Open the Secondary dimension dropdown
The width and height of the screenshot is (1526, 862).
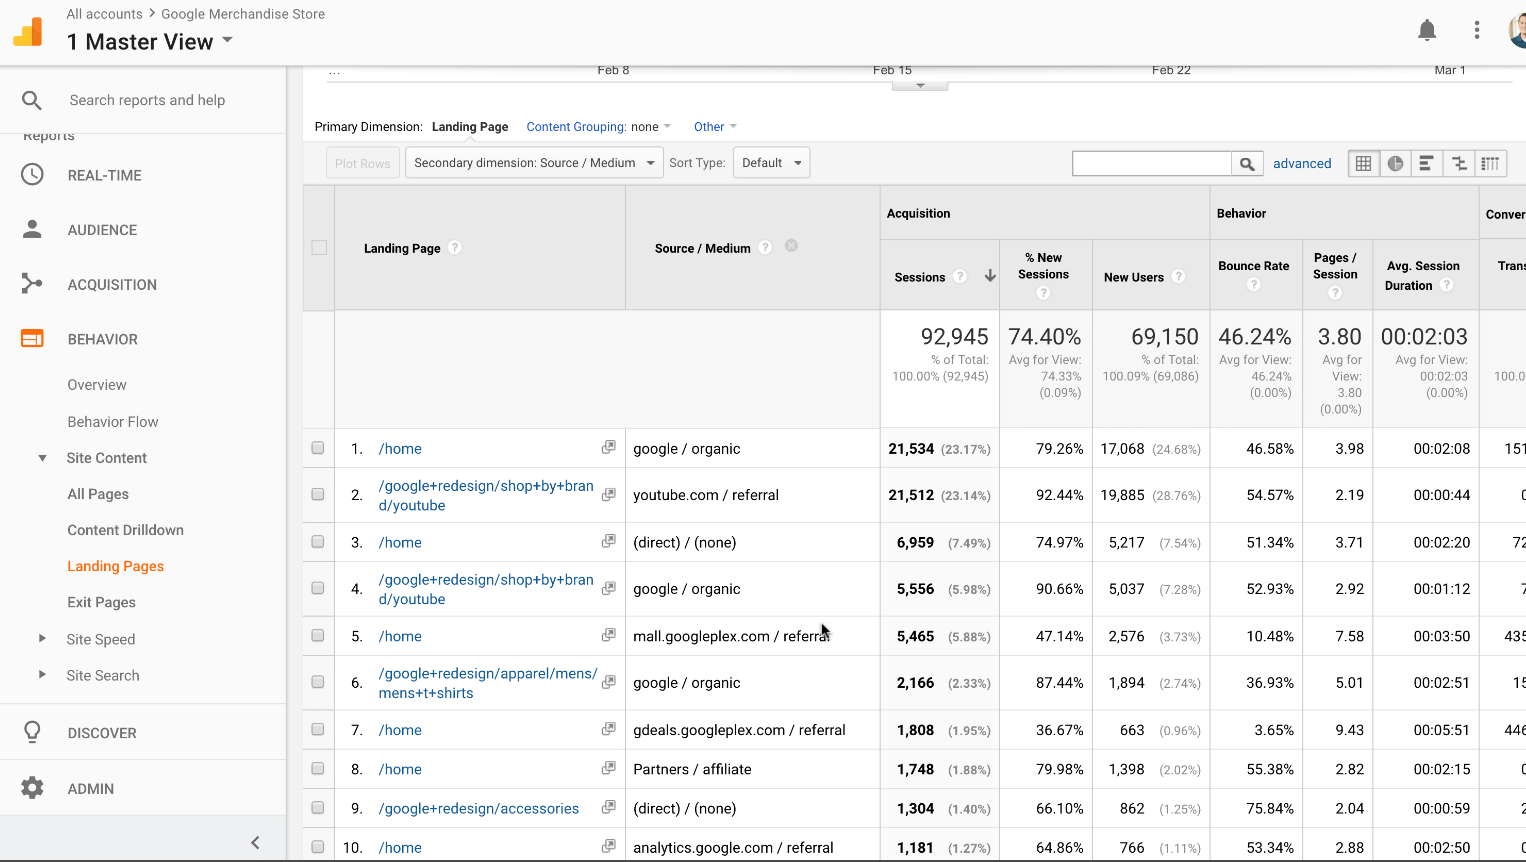tap(534, 163)
